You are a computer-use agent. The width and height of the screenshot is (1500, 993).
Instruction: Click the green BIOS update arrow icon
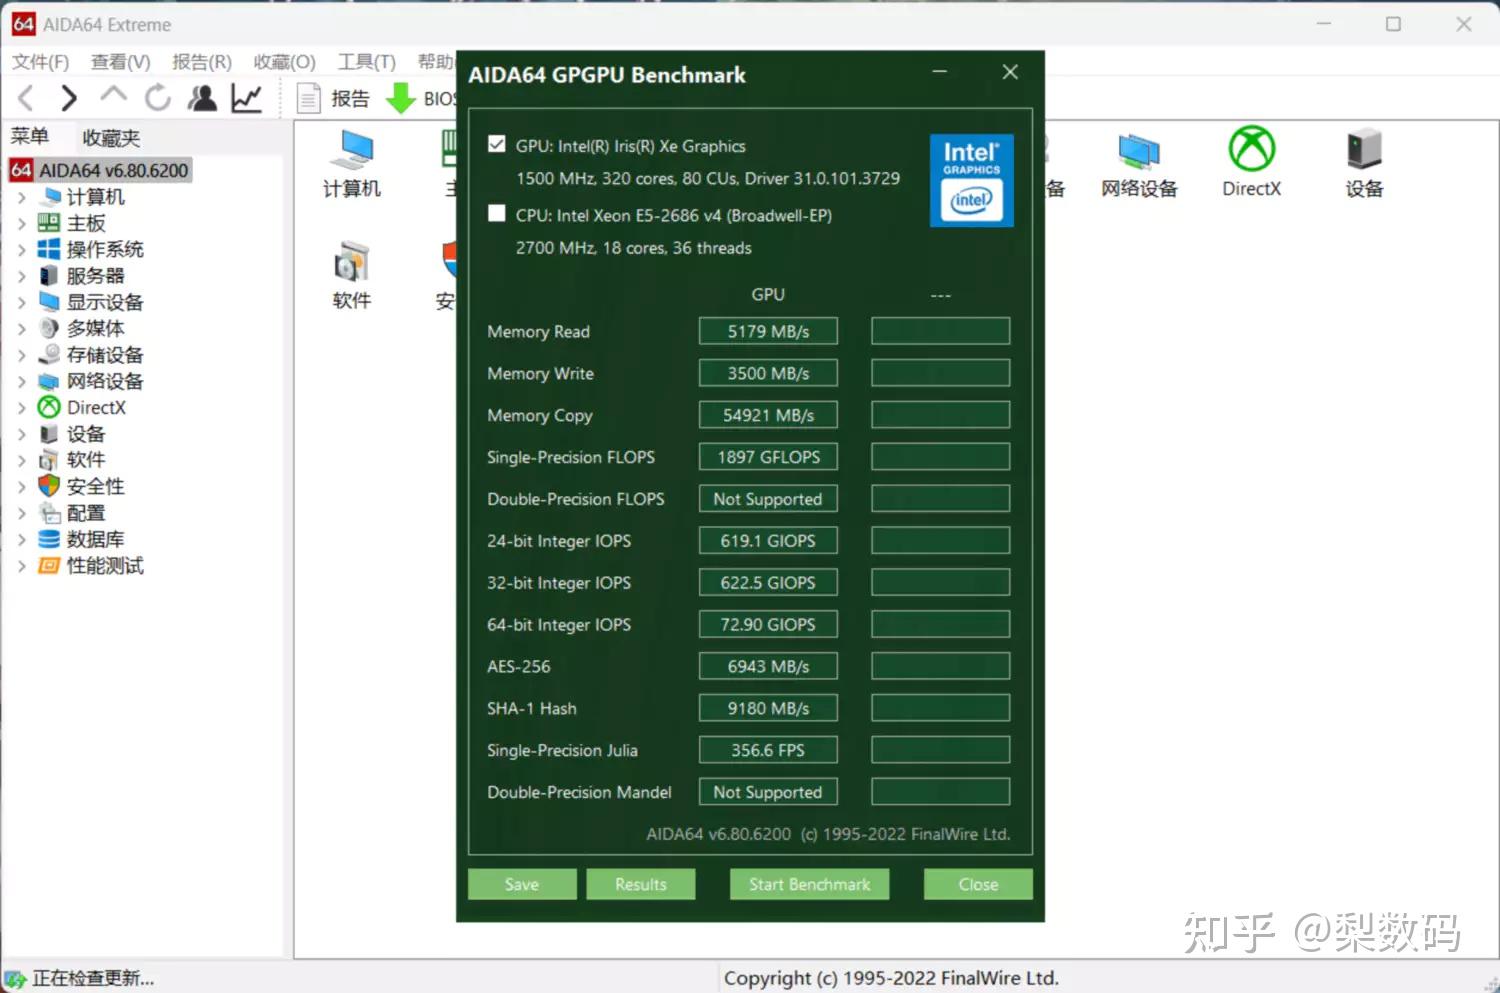click(x=400, y=97)
